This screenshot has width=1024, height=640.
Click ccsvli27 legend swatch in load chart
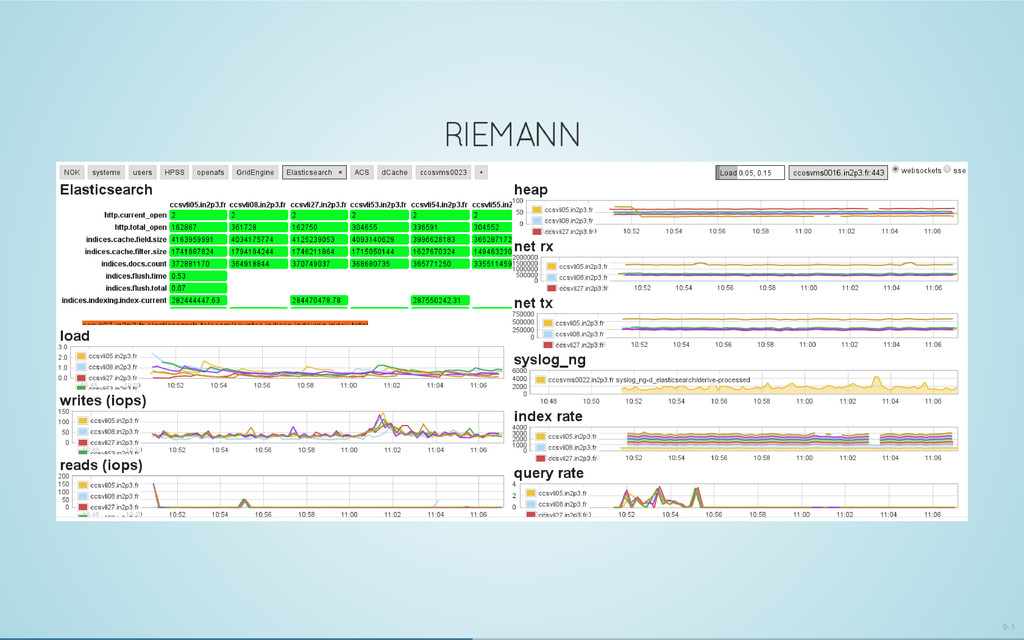point(81,378)
